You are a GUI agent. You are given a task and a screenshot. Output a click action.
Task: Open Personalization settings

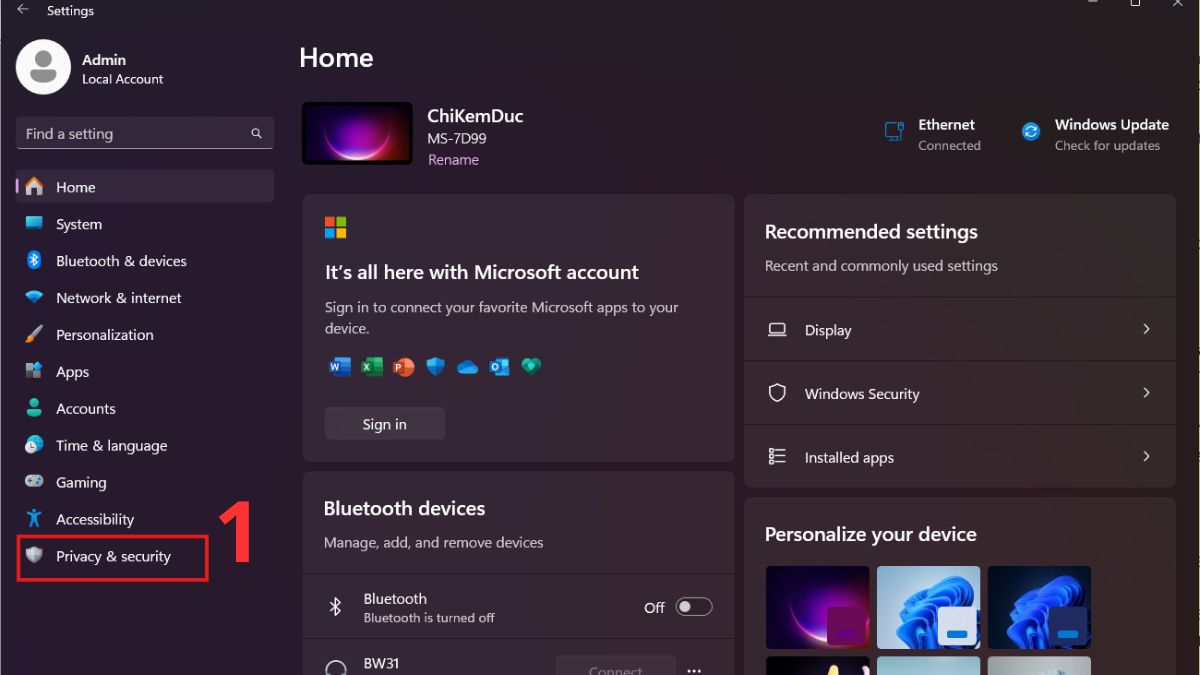pyautogui.click(x=103, y=334)
